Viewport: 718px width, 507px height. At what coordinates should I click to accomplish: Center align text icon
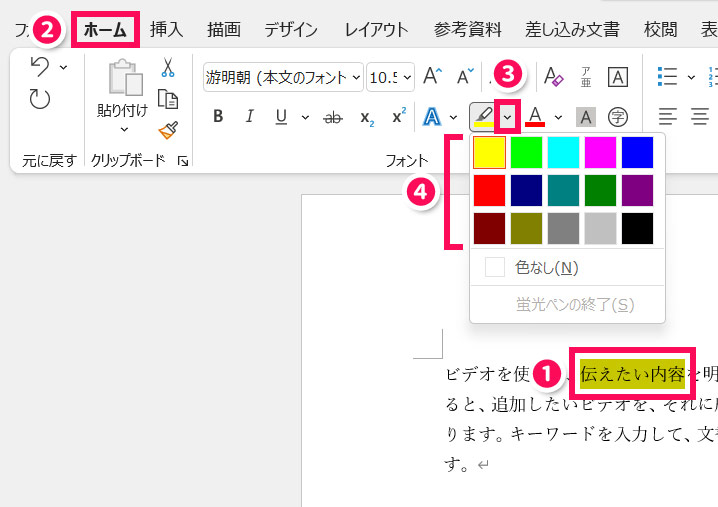pos(700,116)
